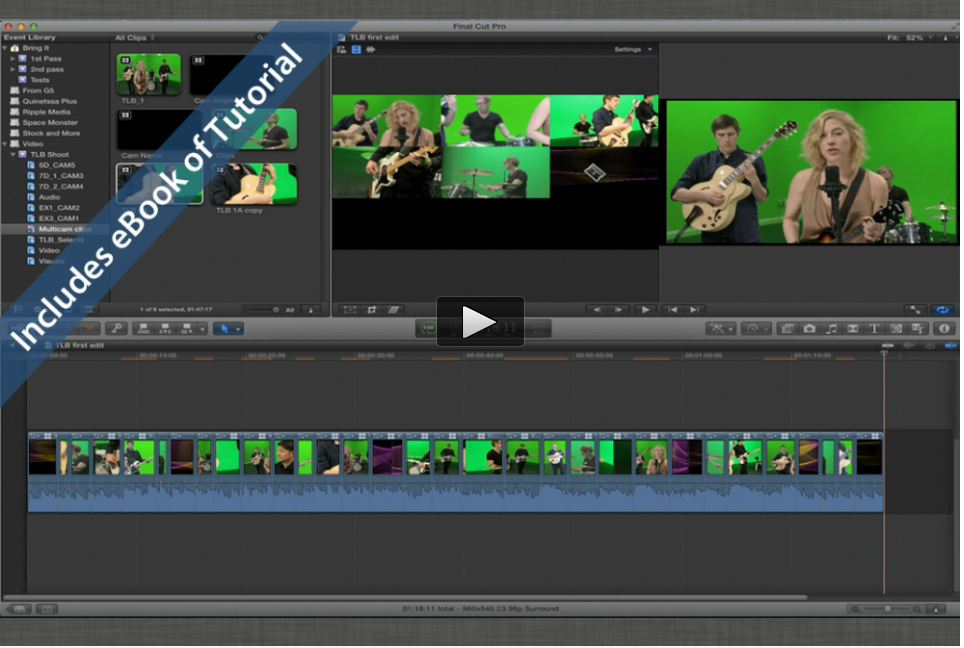964x648 pixels.
Task: Adjust the clip duration slider in browser
Action: point(263,310)
